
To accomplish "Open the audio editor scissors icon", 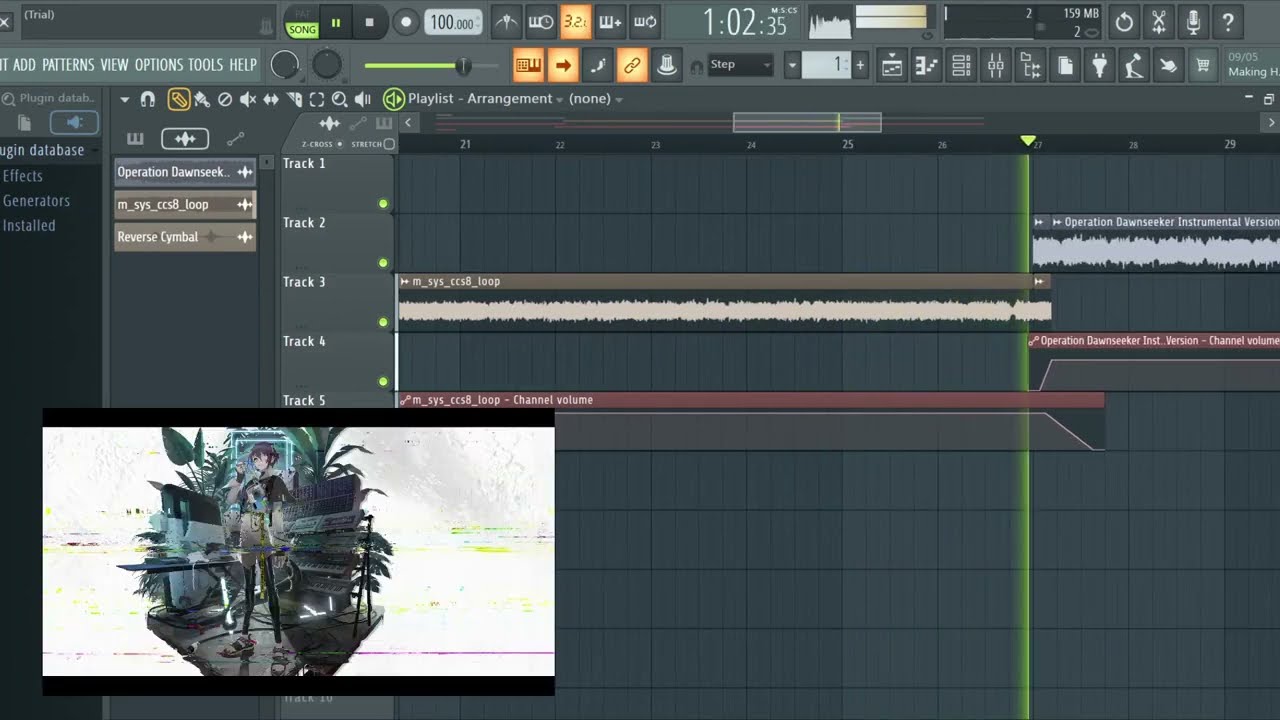I will [1159, 21].
